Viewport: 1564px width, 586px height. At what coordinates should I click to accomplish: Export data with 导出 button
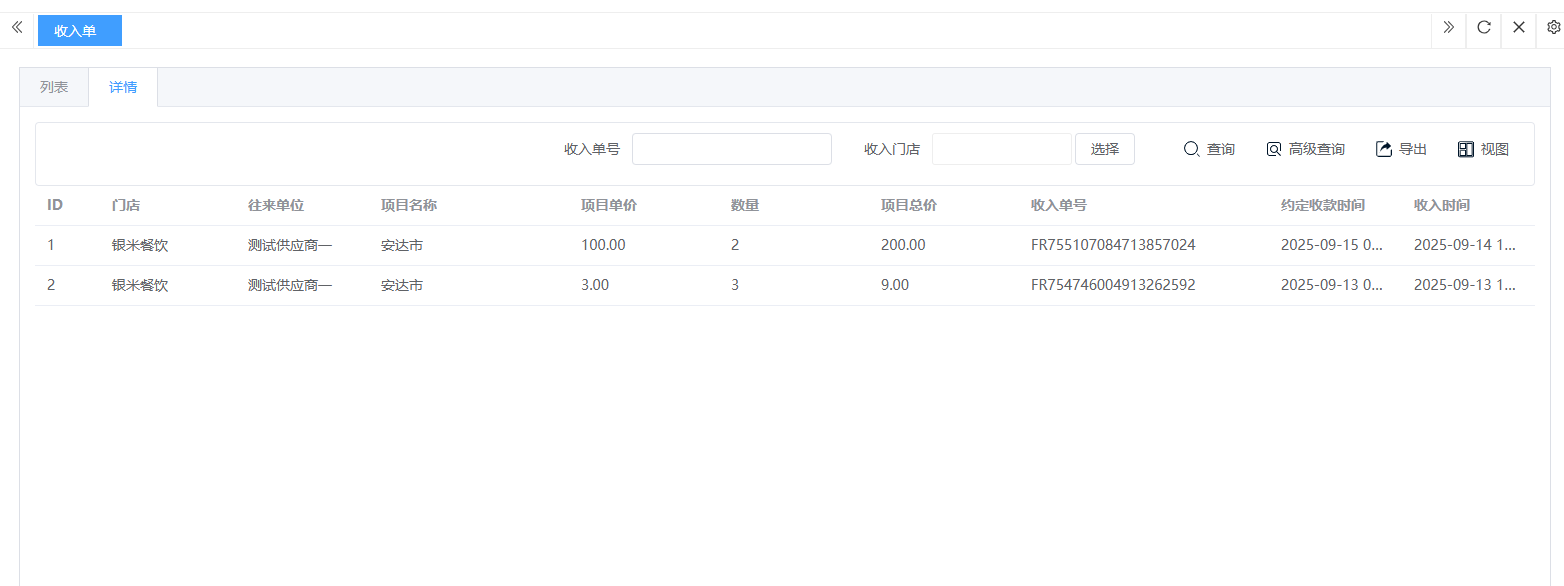1401,149
